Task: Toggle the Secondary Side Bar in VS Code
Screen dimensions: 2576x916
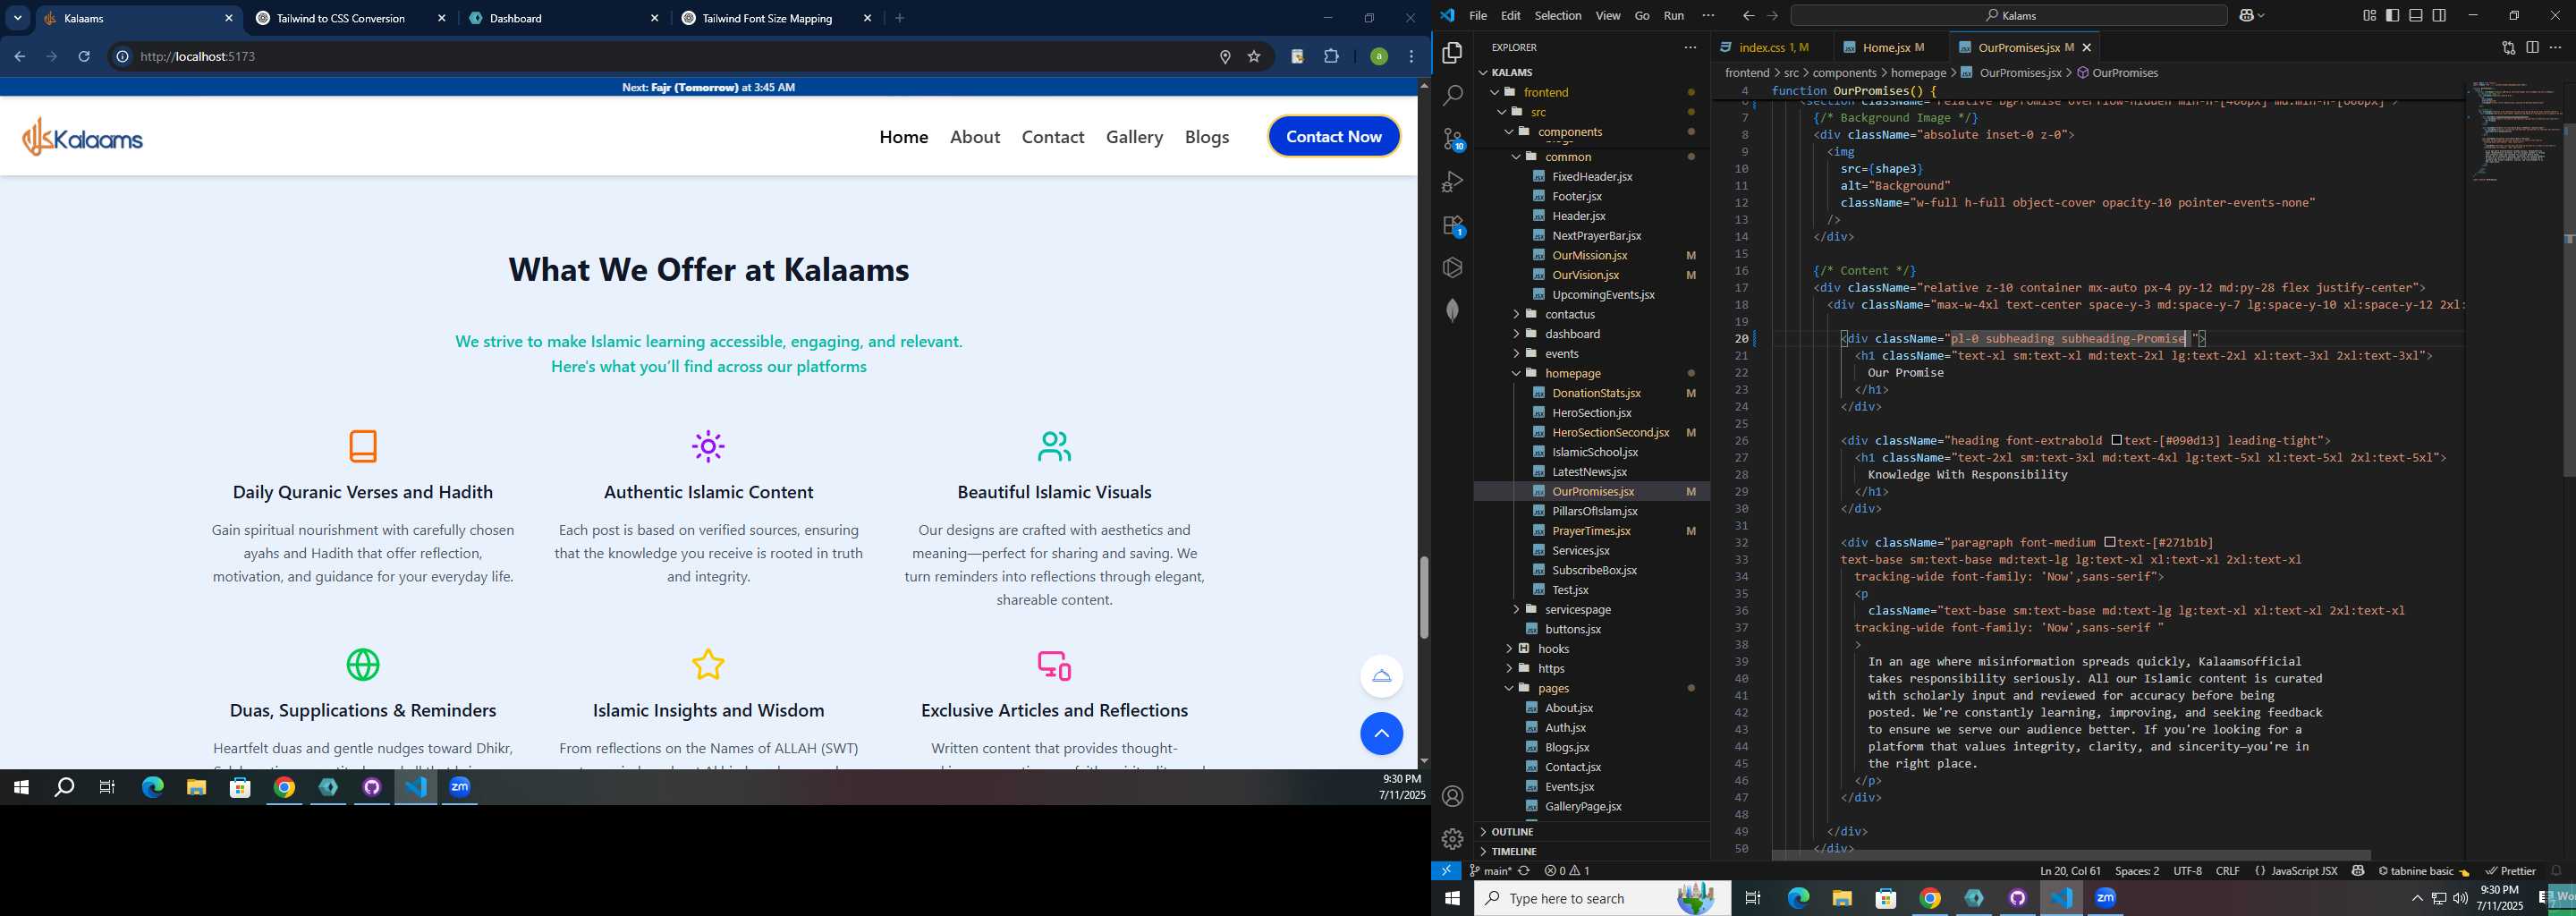Action: (2439, 15)
